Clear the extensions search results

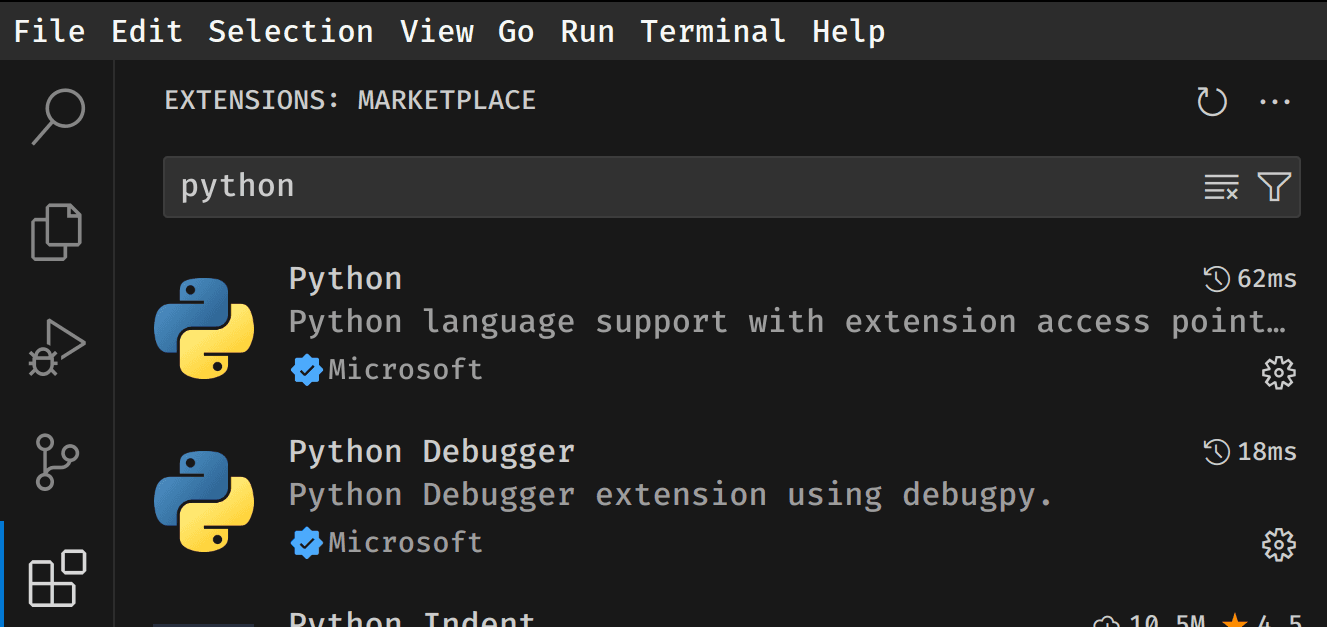coord(1221,187)
